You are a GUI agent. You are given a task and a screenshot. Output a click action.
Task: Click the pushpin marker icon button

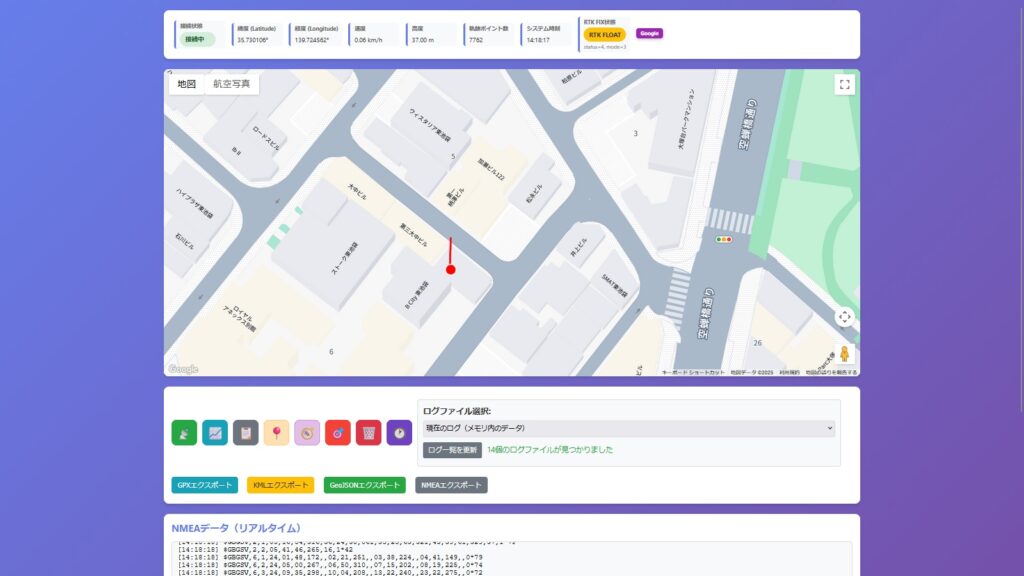[x=276, y=433]
